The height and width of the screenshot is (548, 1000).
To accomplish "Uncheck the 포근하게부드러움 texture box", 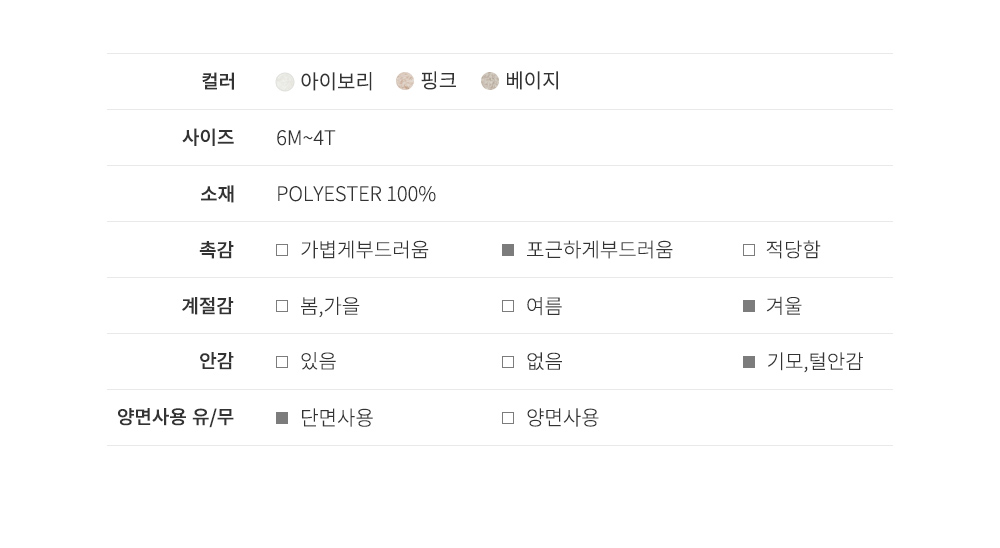I will (508, 250).
